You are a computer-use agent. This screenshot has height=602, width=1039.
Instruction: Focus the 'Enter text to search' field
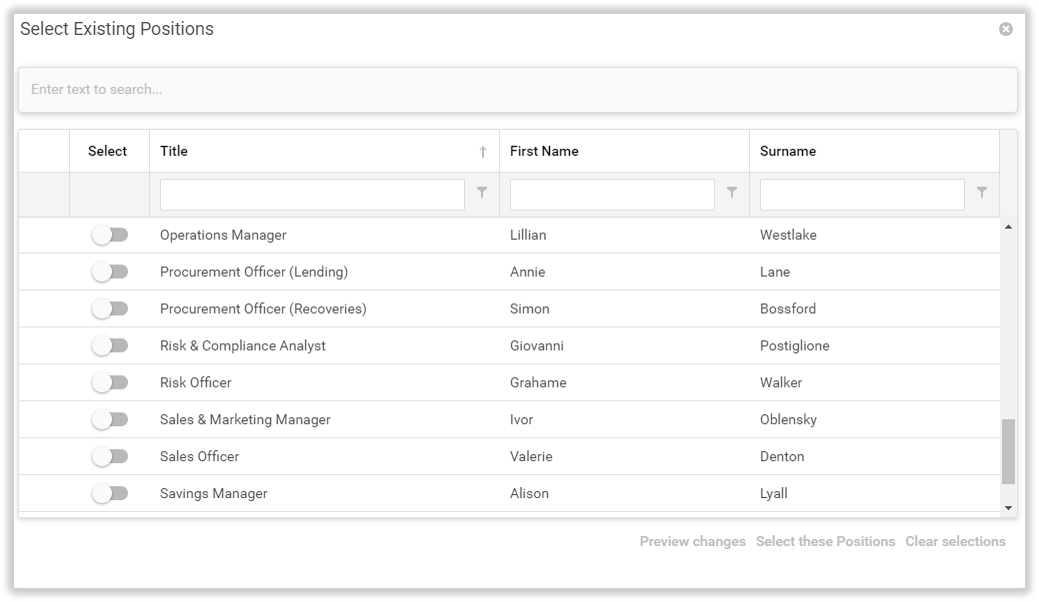pos(517,90)
